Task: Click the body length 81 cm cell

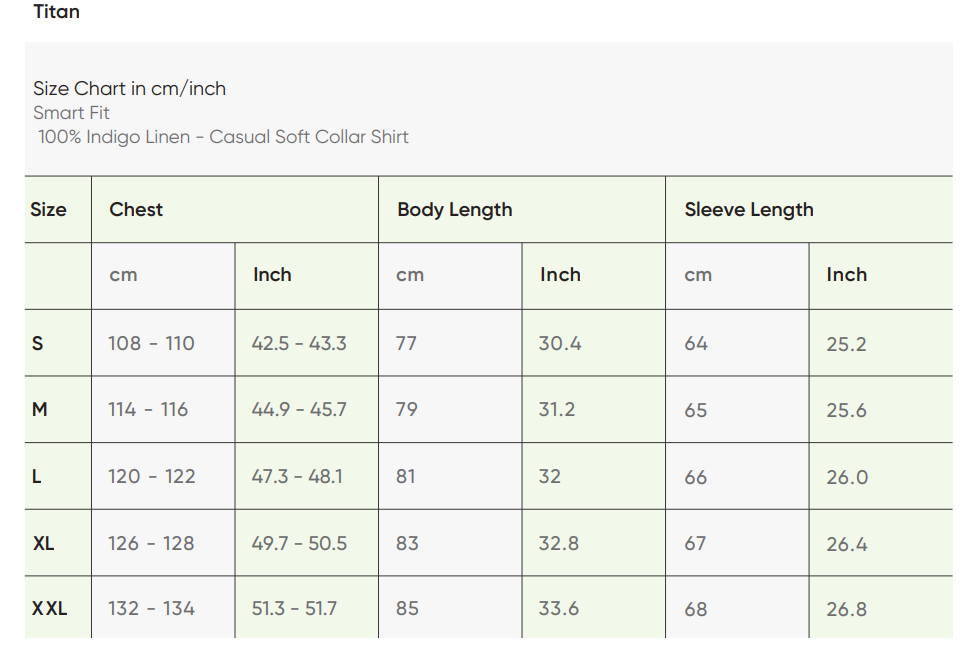Action: pos(405,476)
